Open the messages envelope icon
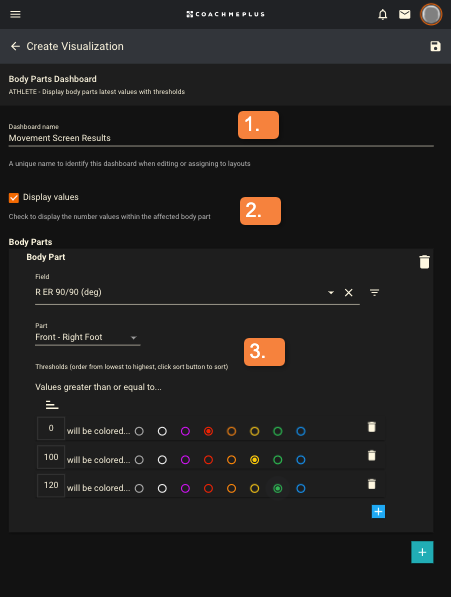The height and width of the screenshot is (597, 451). [x=405, y=14]
